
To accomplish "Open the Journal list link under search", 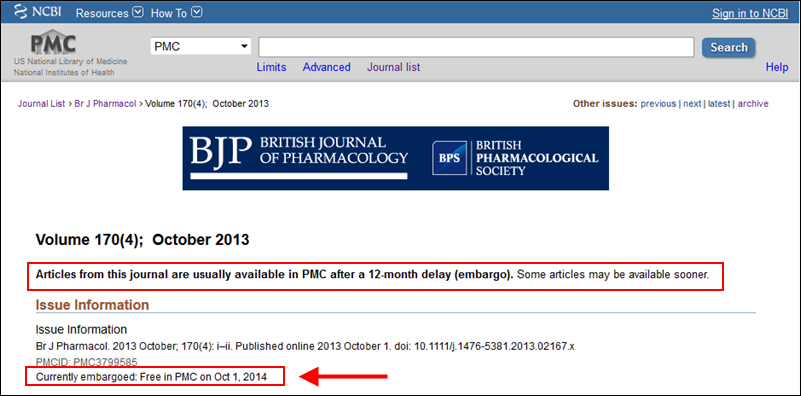I will (x=393, y=67).
